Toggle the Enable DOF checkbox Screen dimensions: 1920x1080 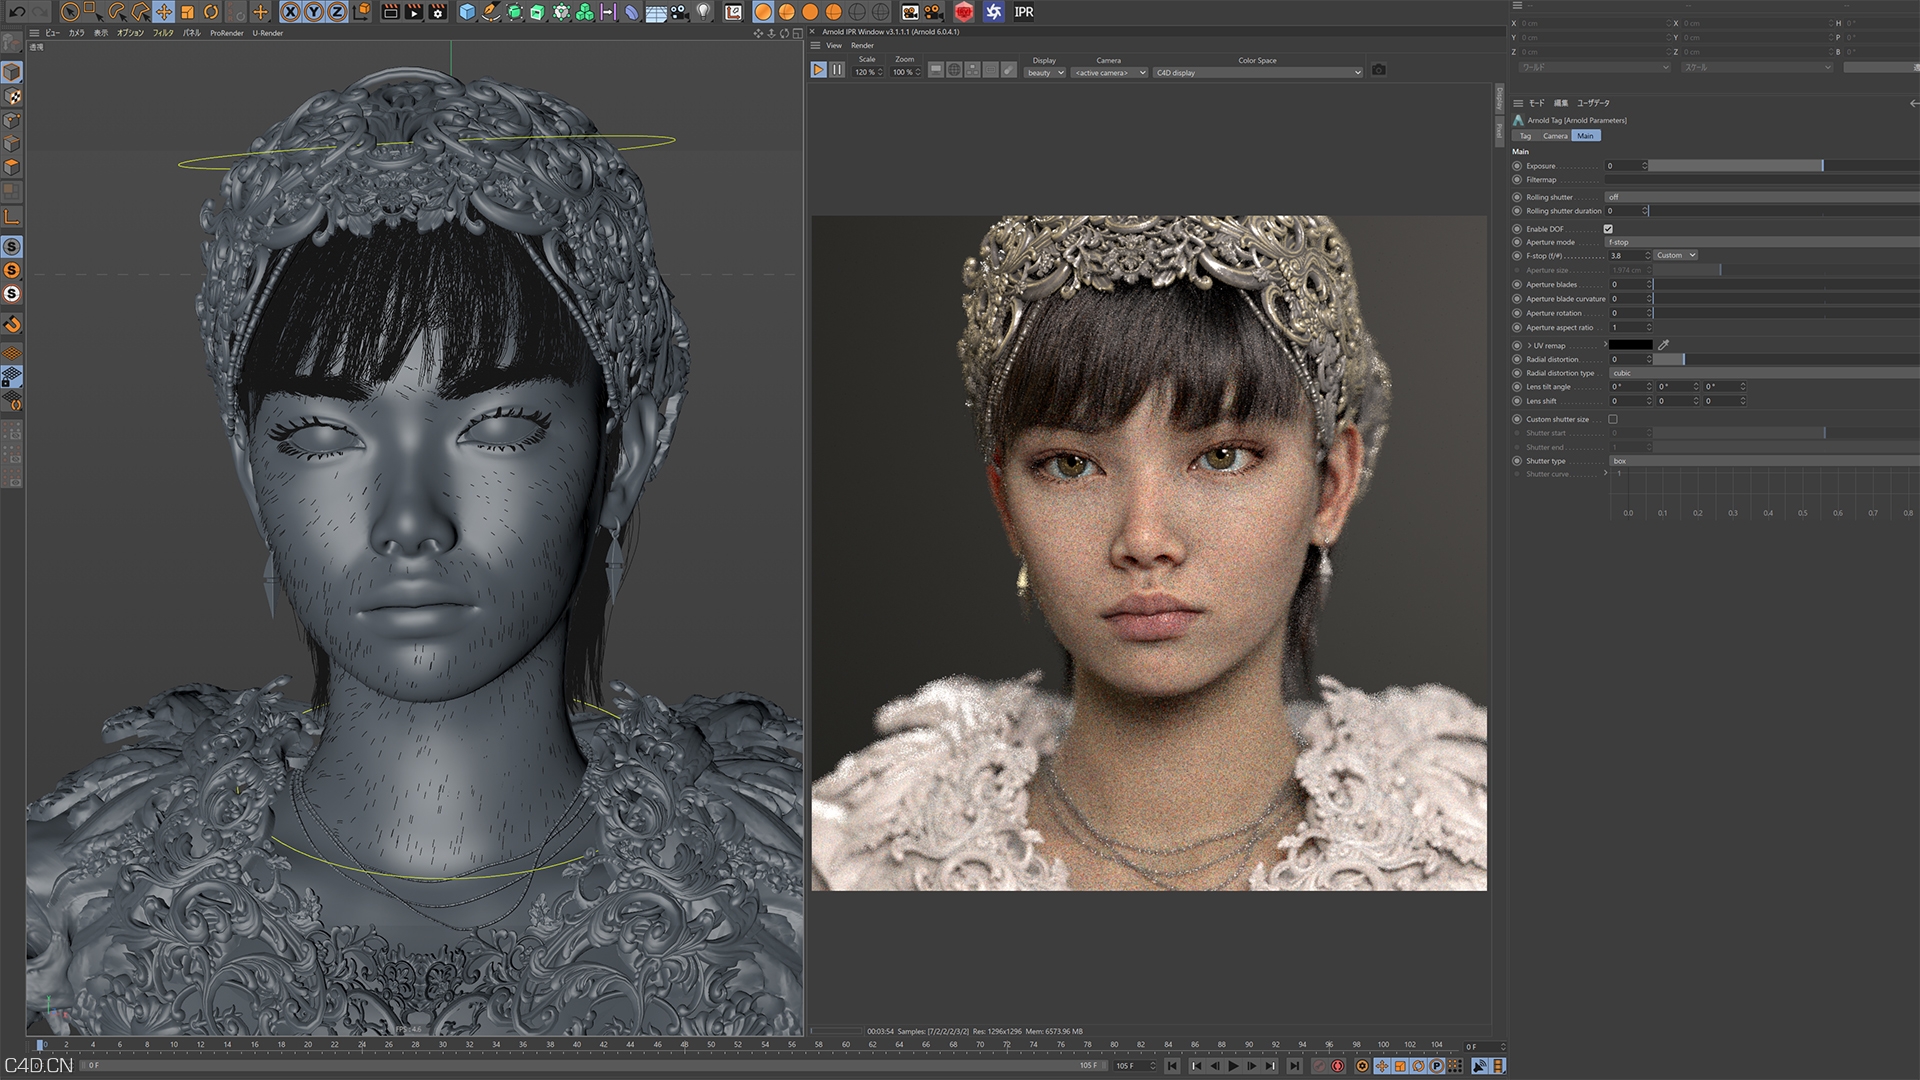[1608, 229]
